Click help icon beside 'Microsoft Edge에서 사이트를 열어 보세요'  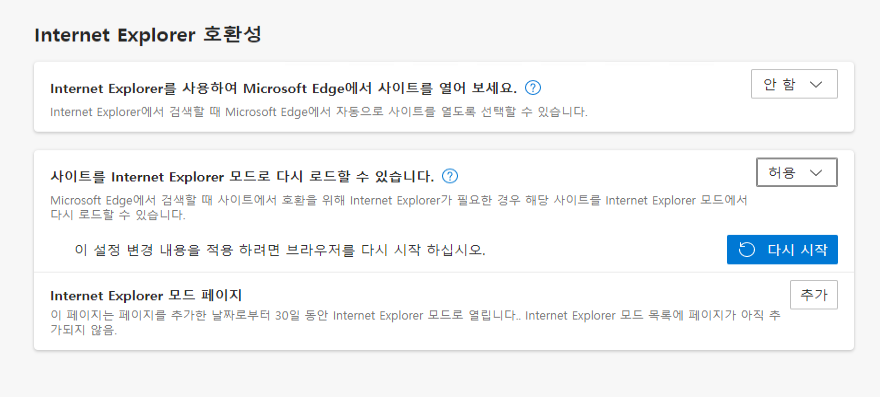[533, 88]
